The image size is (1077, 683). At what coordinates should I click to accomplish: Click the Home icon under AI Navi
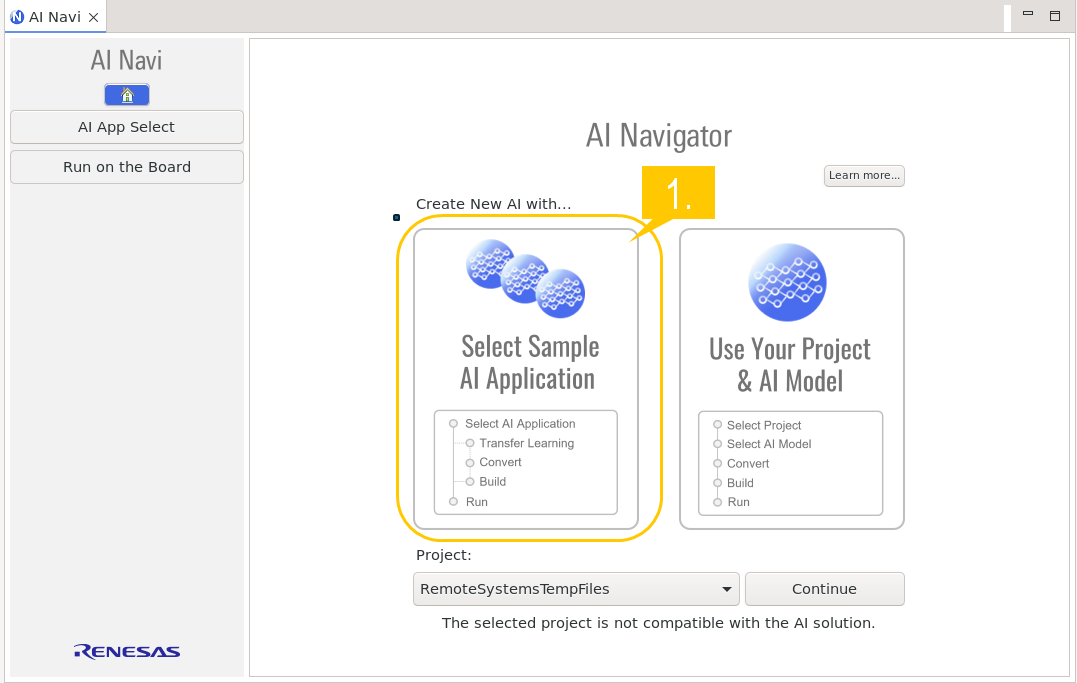(x=127, y=95)
